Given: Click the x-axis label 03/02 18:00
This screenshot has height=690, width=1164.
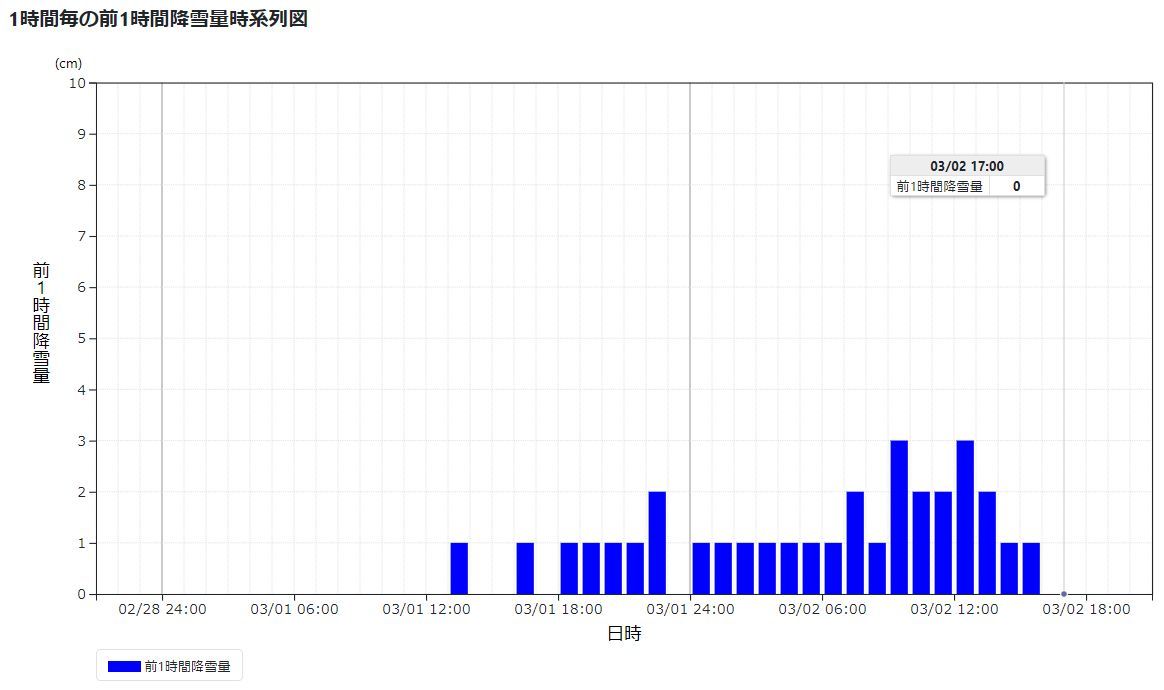Looking at the screenshot, I should pyautogui.click(x=1087, y=610).
